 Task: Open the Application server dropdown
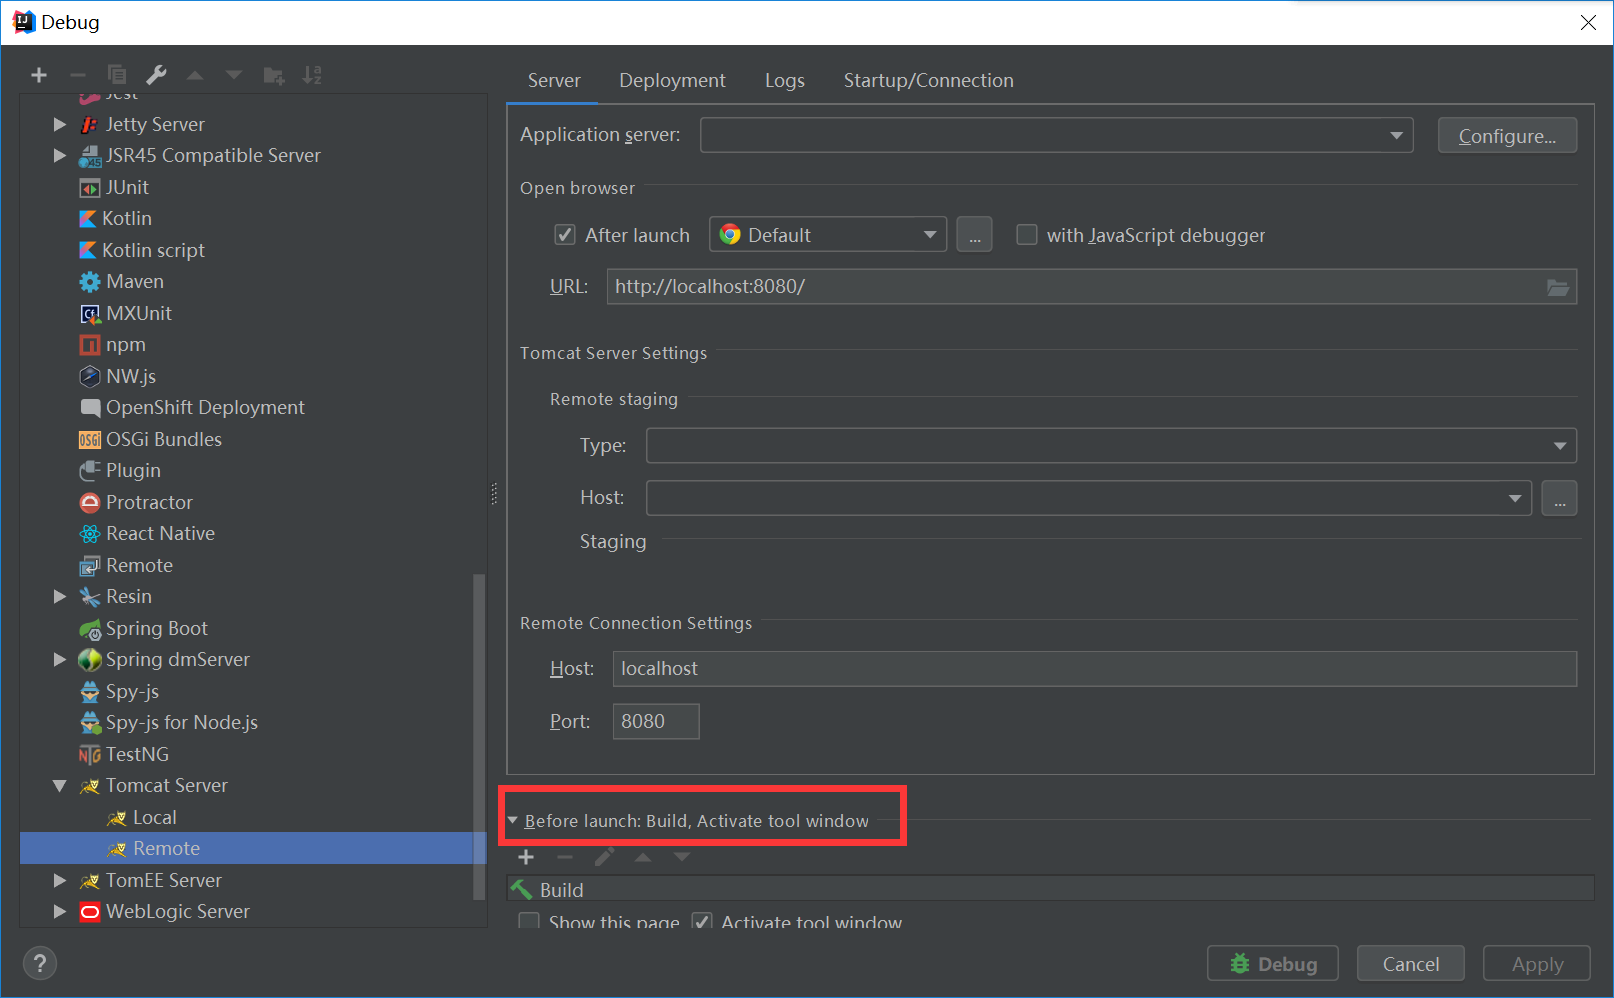1397,134
